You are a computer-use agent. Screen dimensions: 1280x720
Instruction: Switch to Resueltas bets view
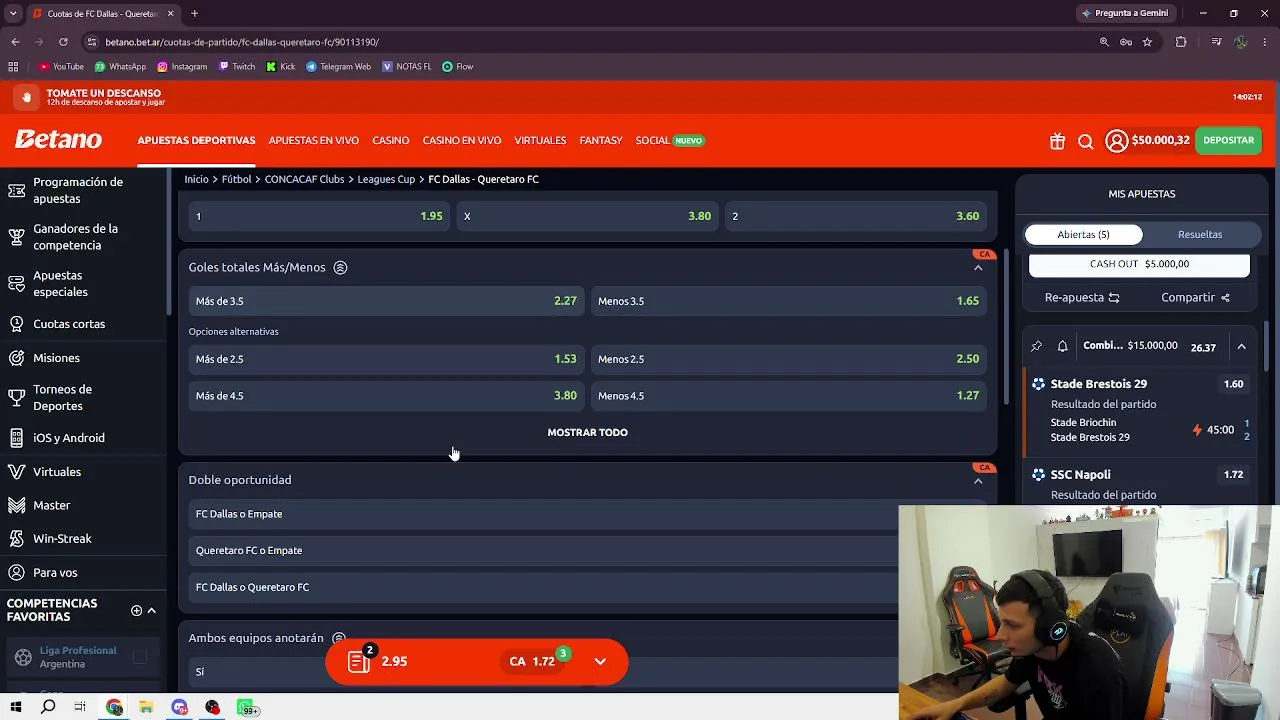(x=1200, y=234)
